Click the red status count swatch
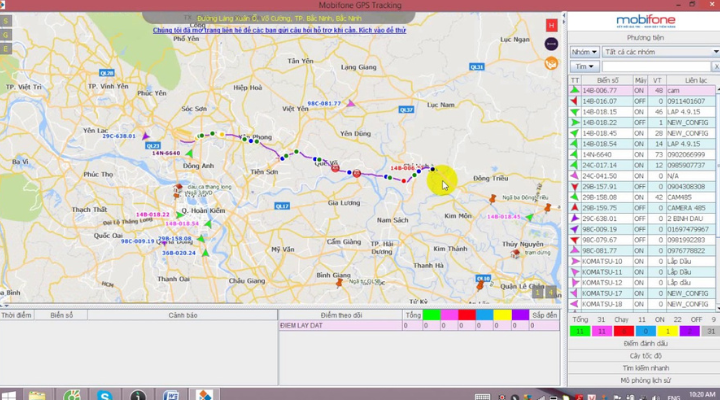720x400 pixels. [624, 331]
